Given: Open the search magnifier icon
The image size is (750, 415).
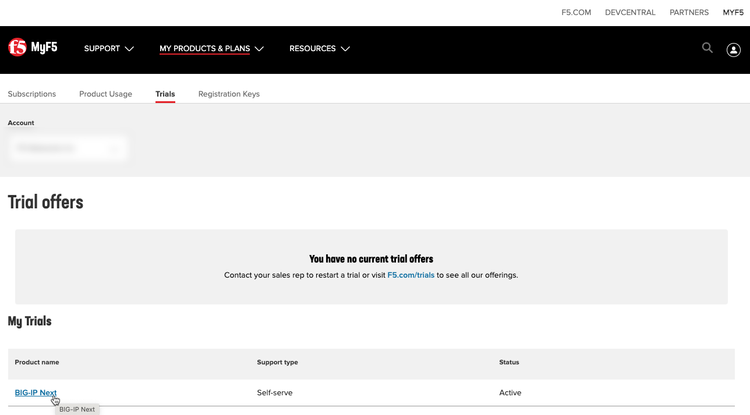Looking at the screenshot, I should click(707, 48).
